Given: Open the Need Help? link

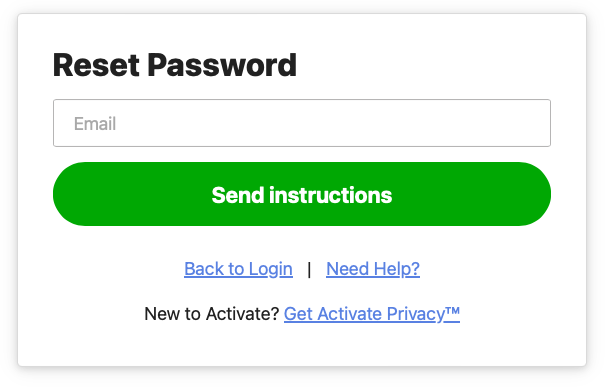Looking at the screenshot, I should click(373, 269).
